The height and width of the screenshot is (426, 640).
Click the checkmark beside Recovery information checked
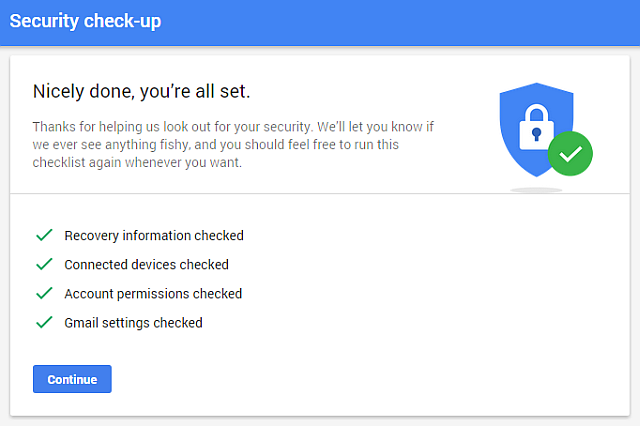pyautogui.click(x=44, y=236)
